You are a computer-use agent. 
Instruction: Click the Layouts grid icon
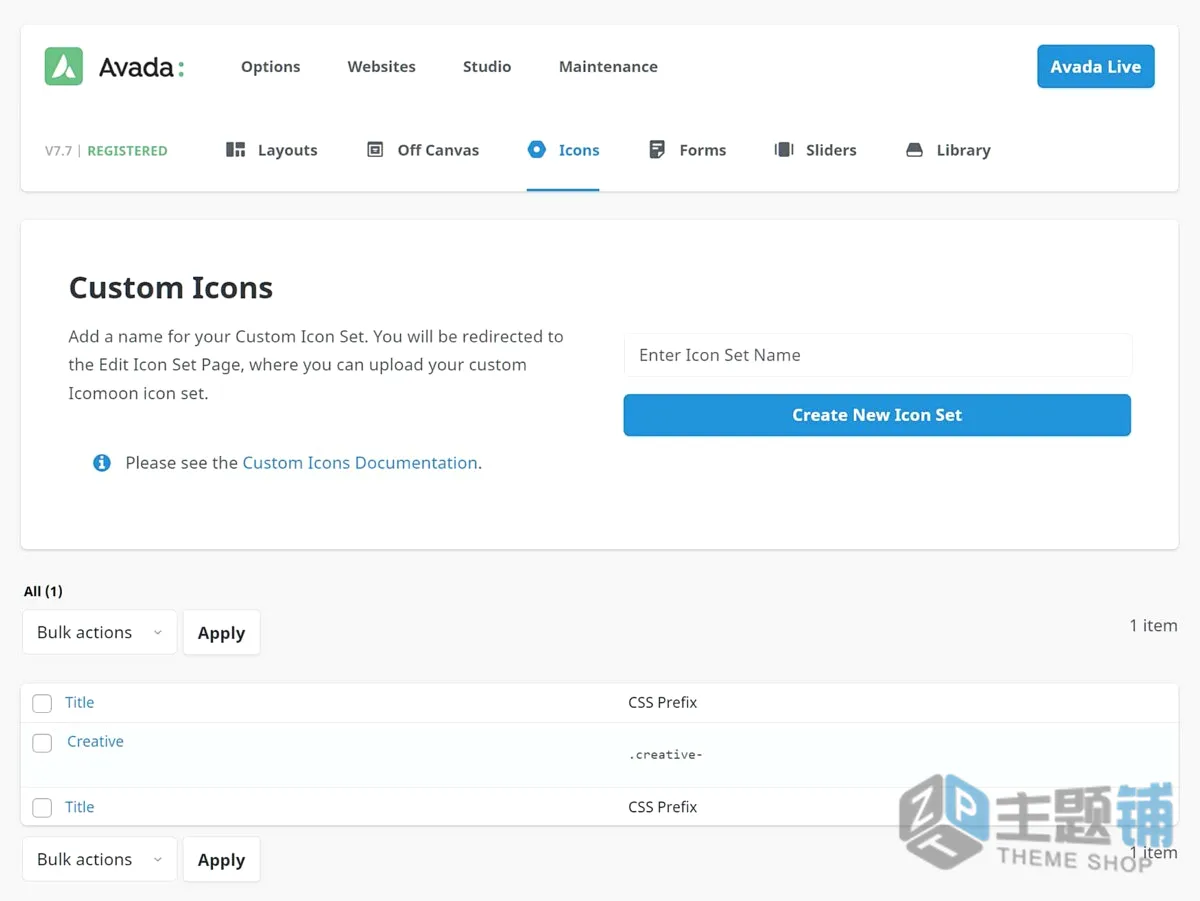coord(236,150)
